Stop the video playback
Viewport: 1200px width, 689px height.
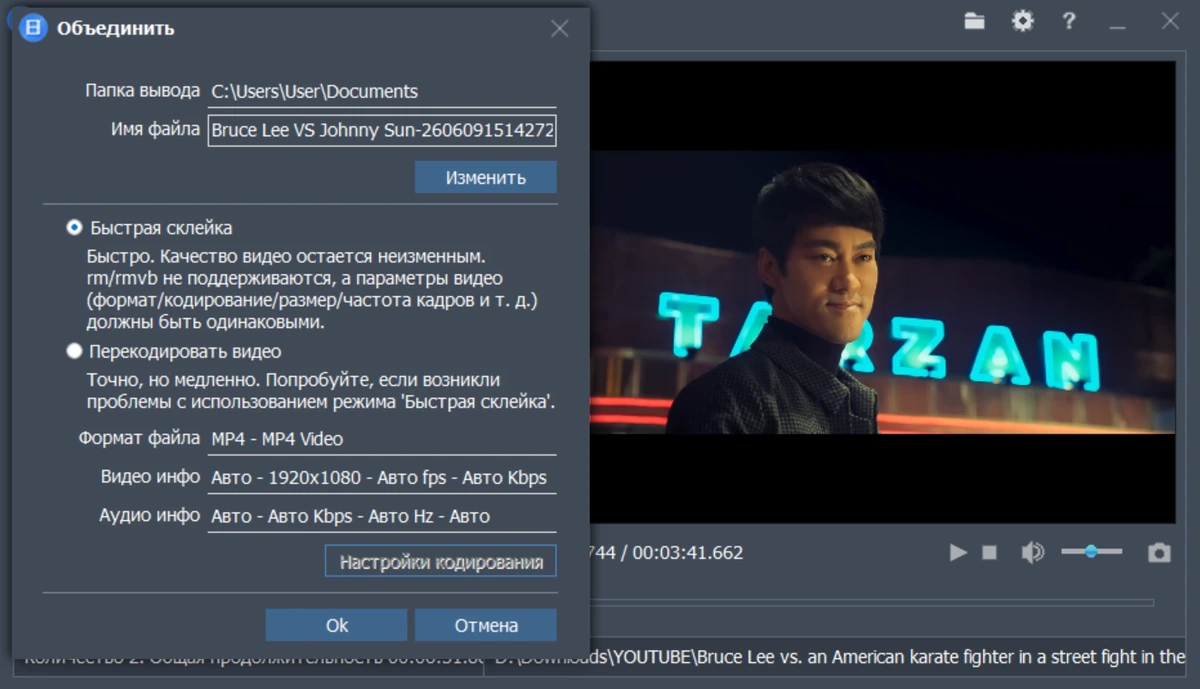click(989, 552)
